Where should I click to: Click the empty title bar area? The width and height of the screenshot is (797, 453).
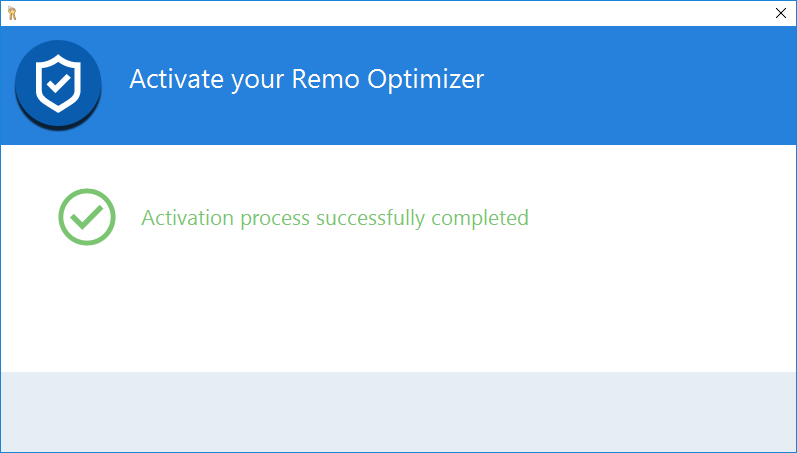[400, 13]
